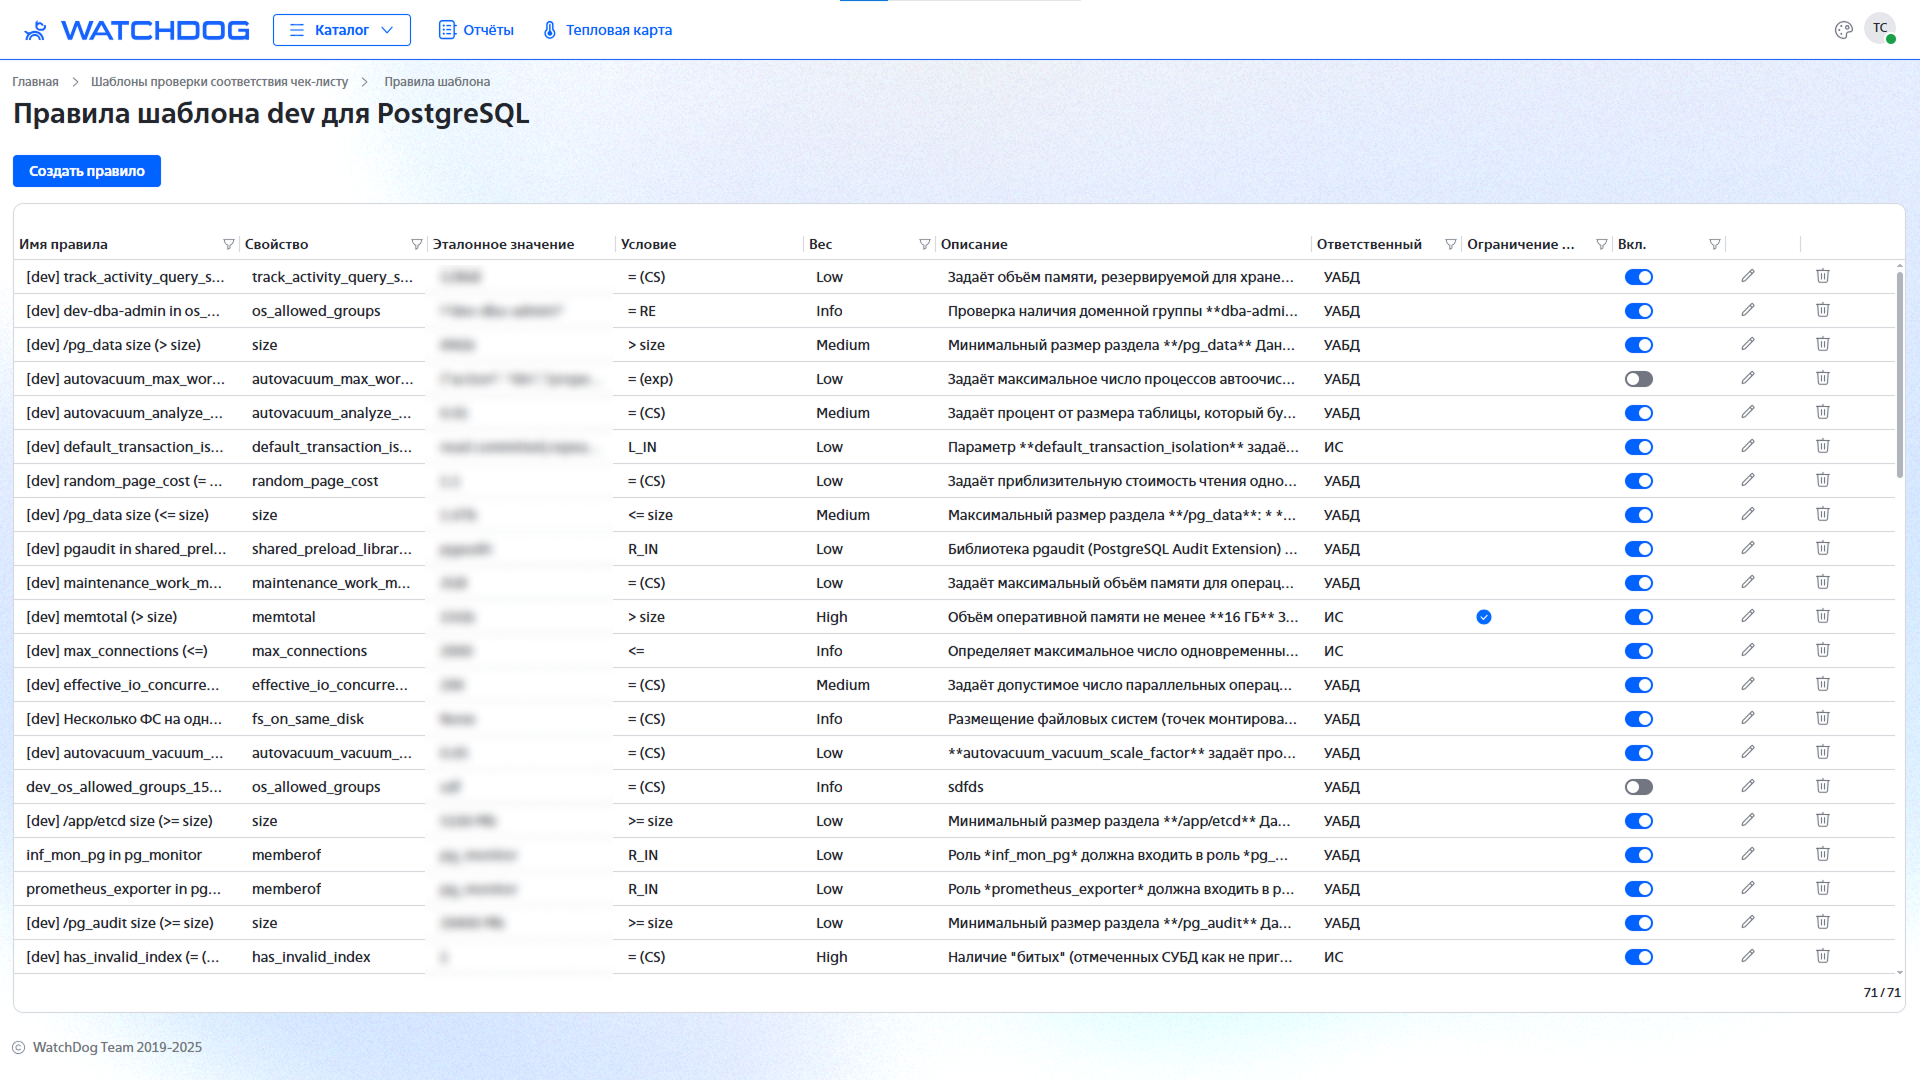Delete the track_activity_query_size rule
Screen dimensions: 1920x1080
[1822, 276]
